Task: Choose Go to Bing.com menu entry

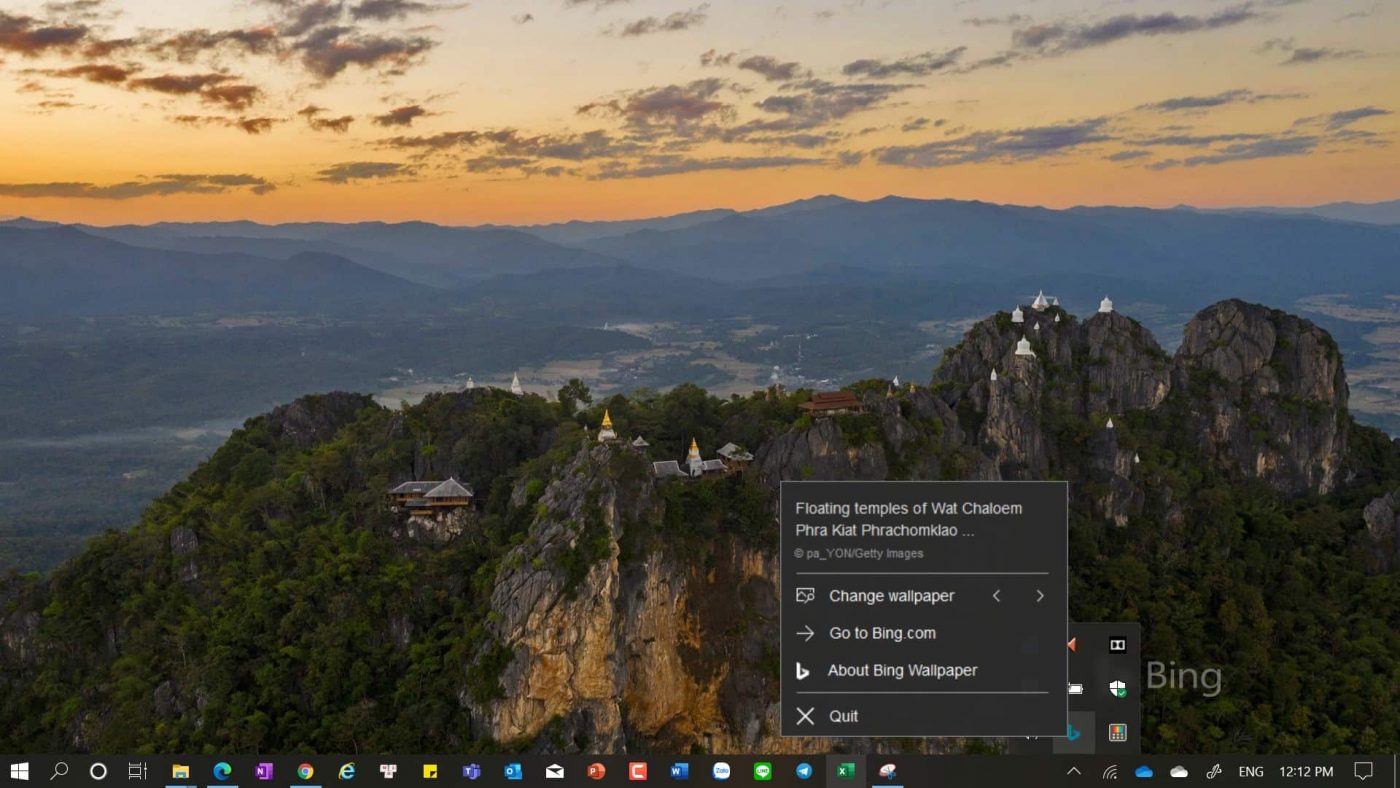Action: [x=882, y=633]
